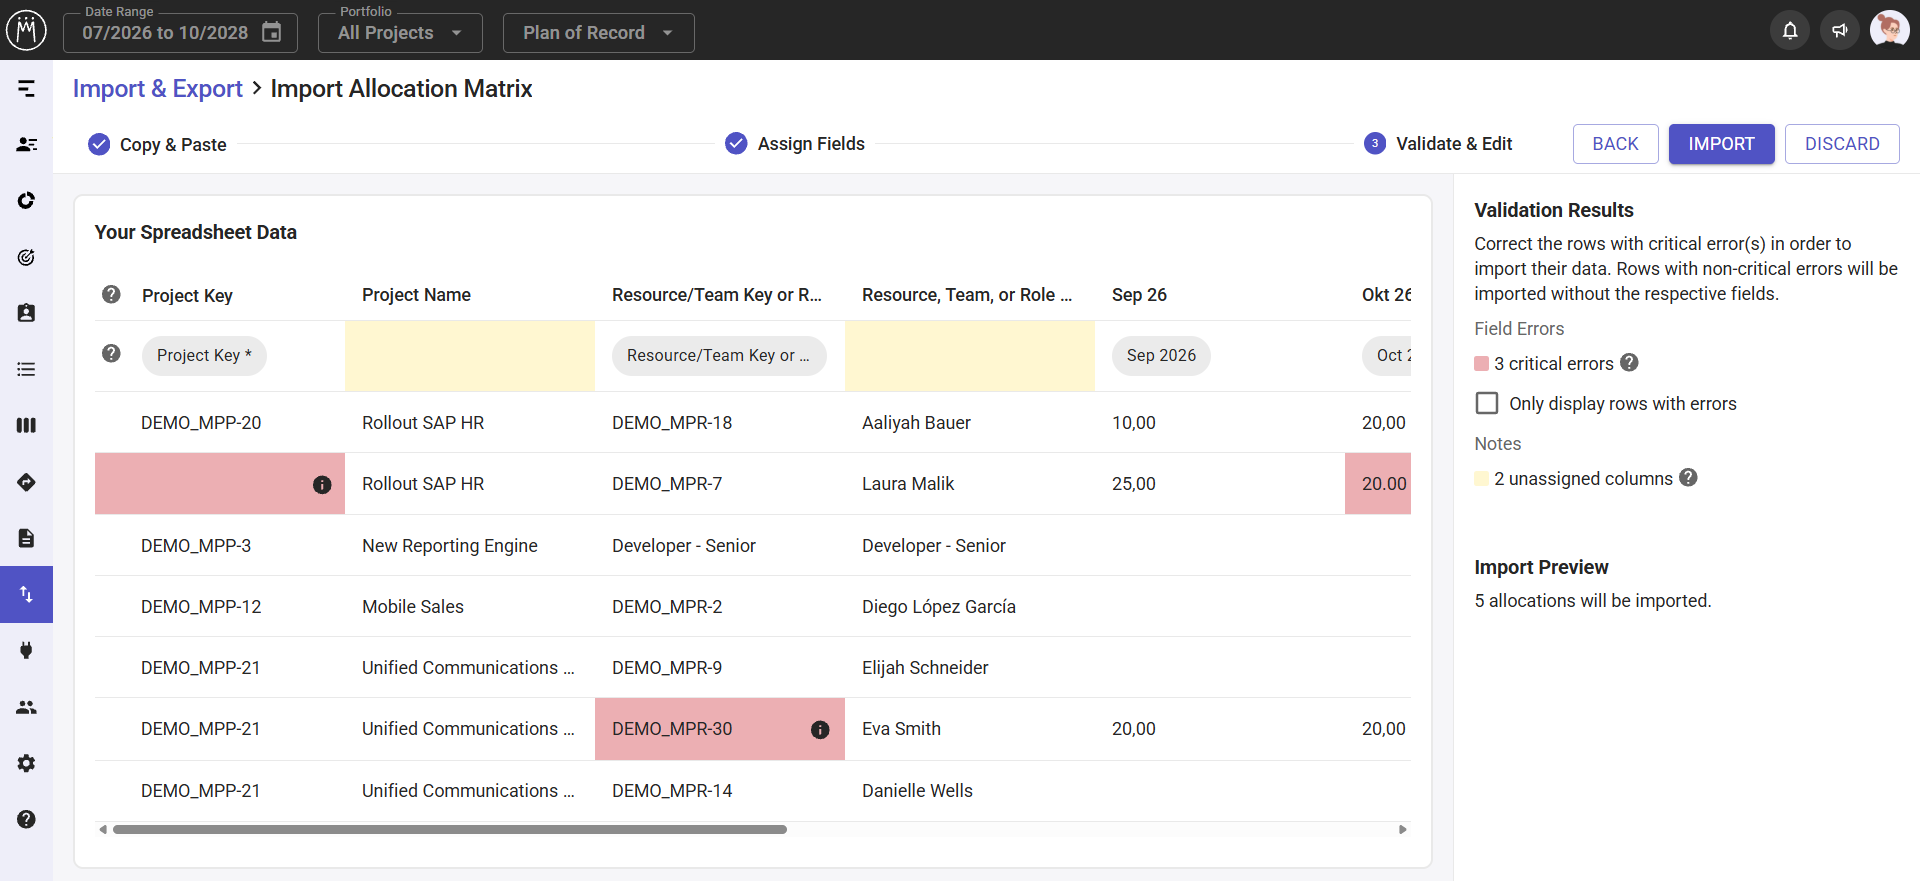Image resolution: width=1920 pixels, height=881 pixels.
Task: Open the settings gear sidebar icon
Action: tap(27, 763)
